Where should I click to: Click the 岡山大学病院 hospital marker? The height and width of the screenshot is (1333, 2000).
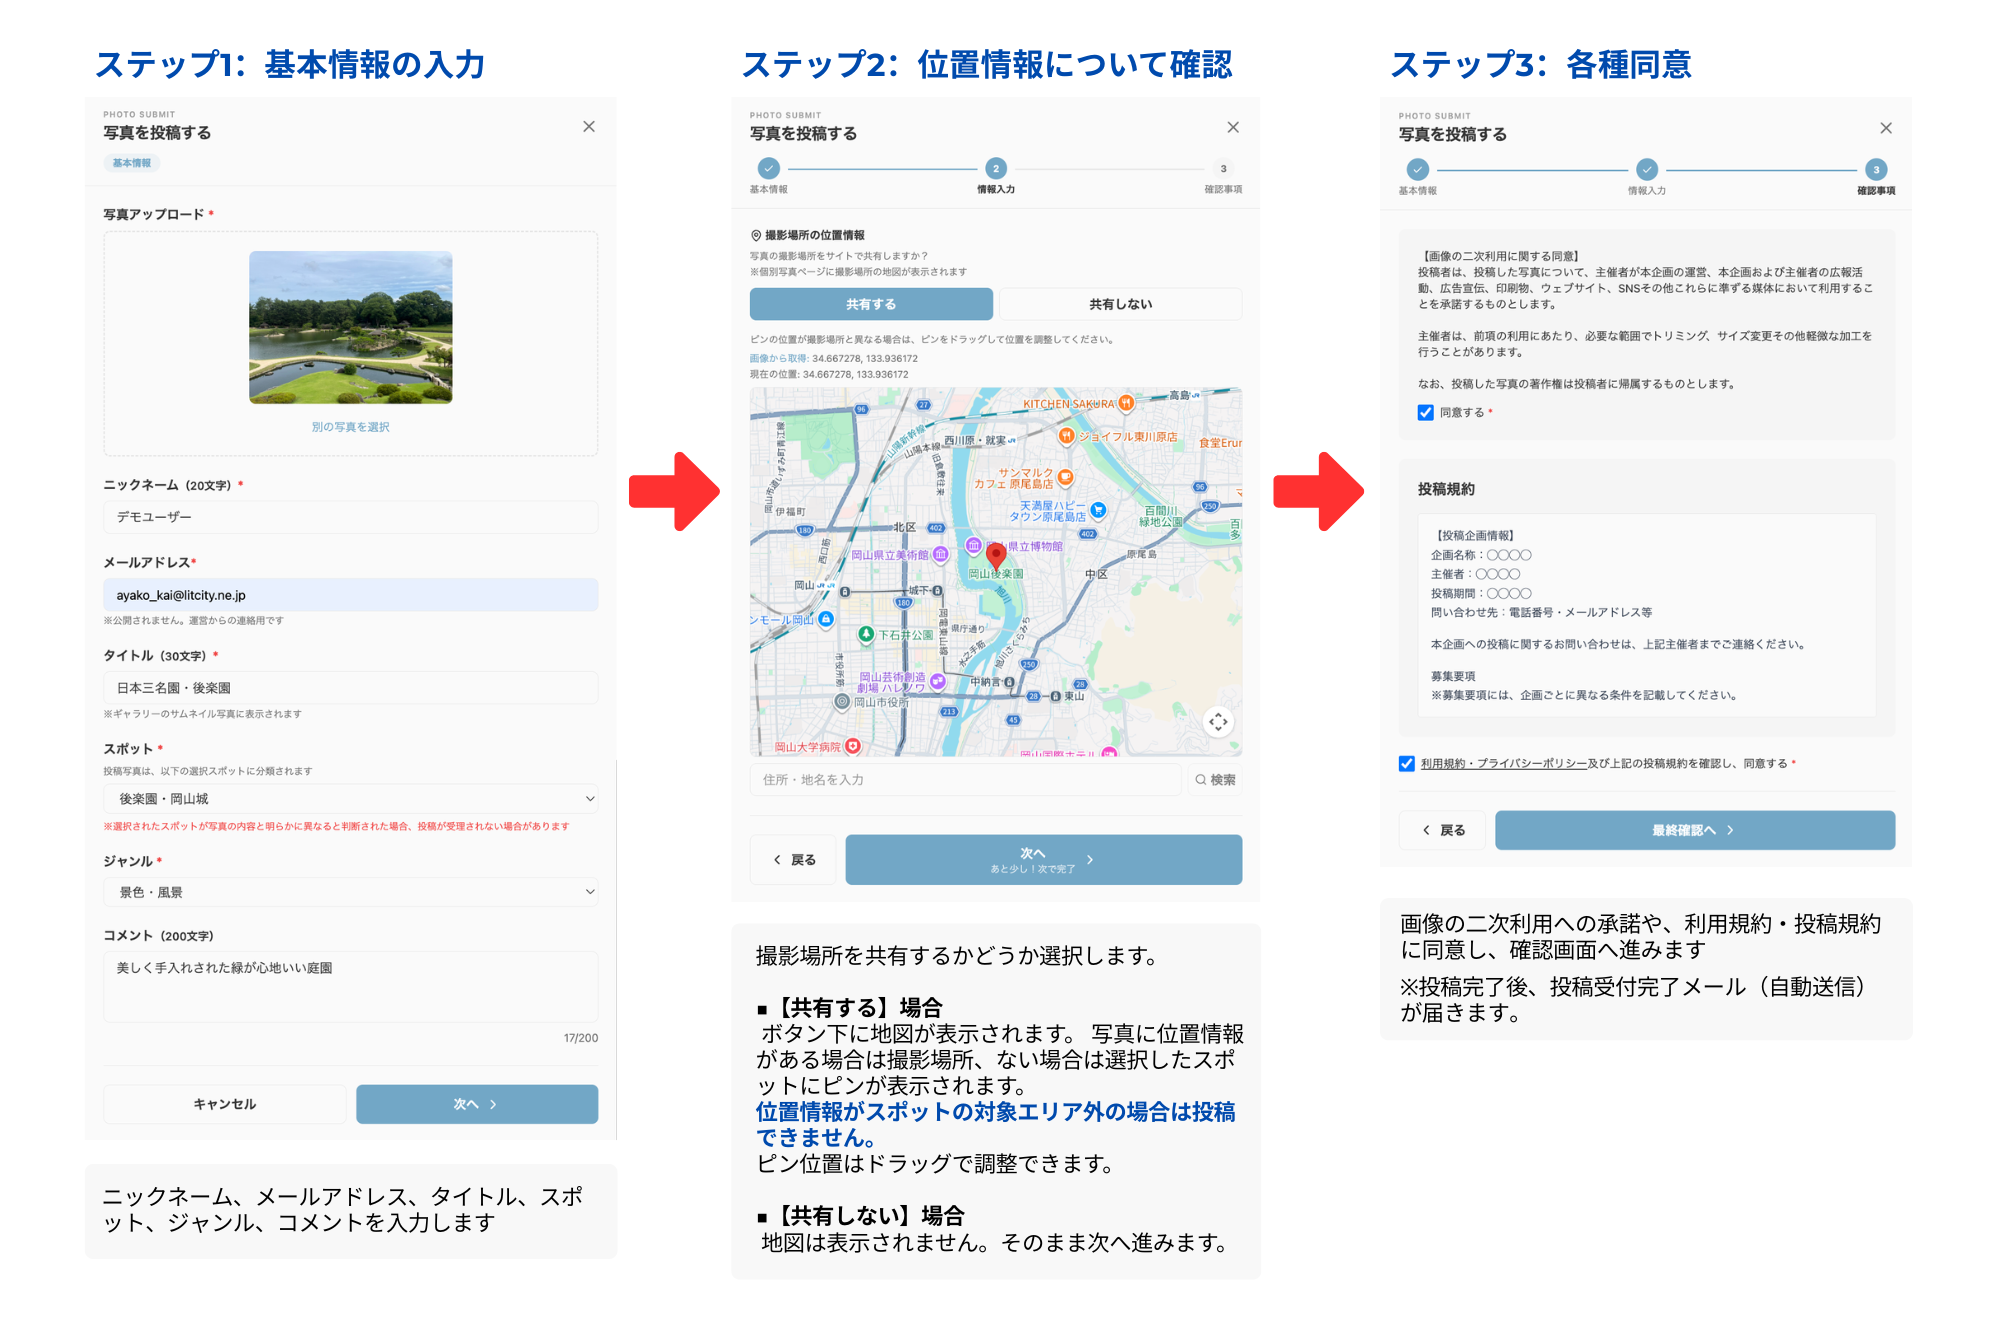(853, 746)
